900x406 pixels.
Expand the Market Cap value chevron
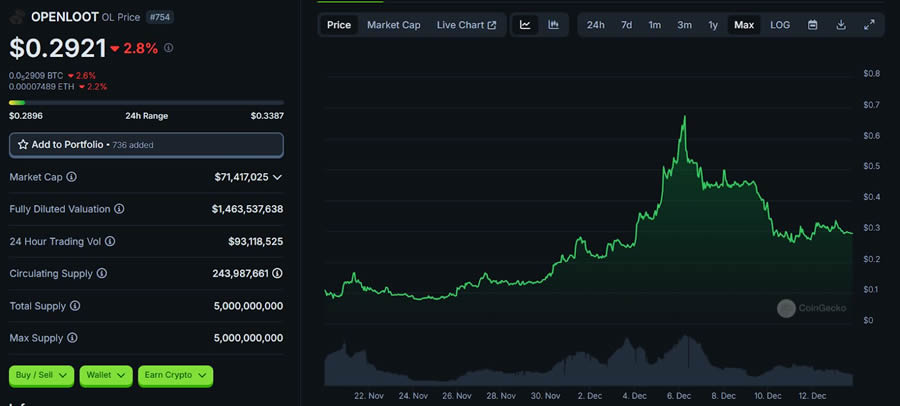pyautogui.click(x=277, y=177)
